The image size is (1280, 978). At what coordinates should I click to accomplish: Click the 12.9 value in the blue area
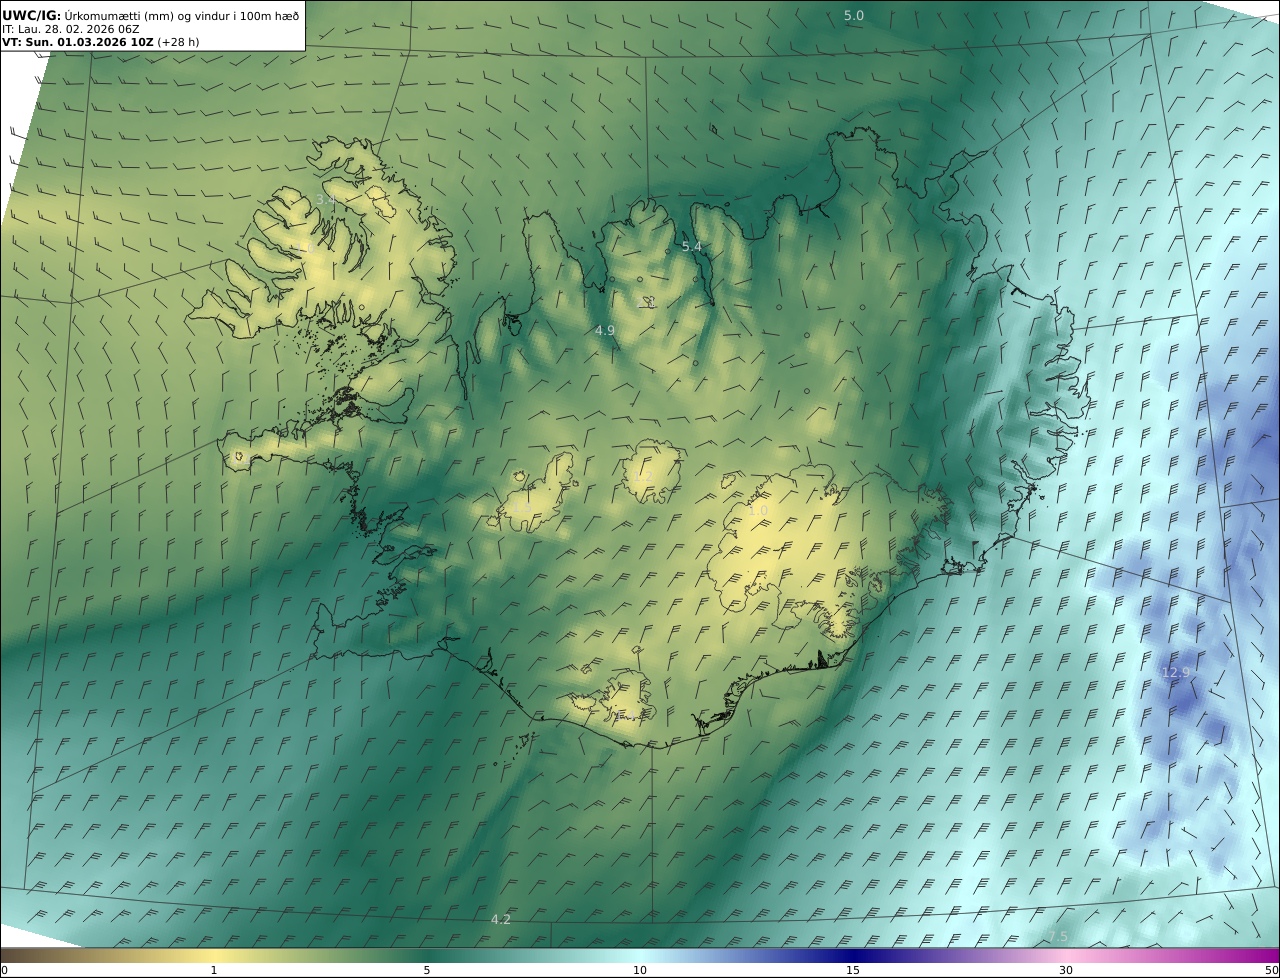[x=1176, y=672]
